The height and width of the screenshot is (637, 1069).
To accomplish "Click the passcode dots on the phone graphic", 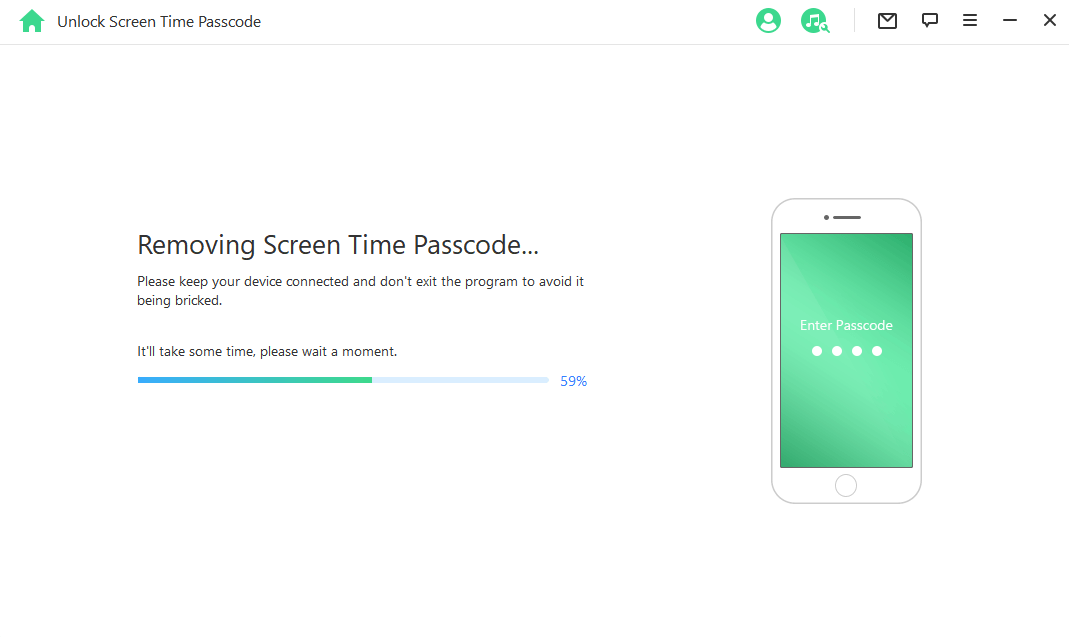I will tap(846, 351).
